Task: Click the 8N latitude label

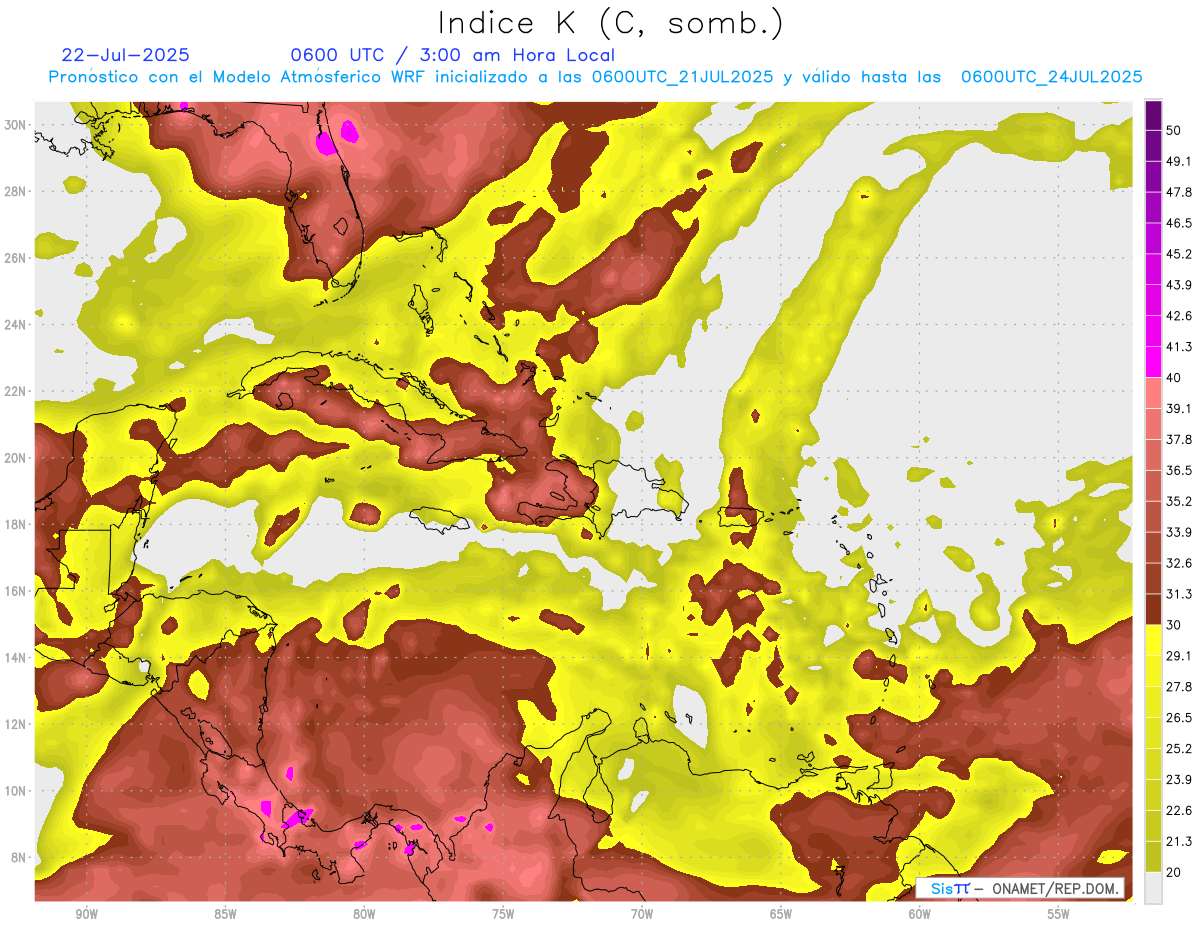Action: [19, 858]
